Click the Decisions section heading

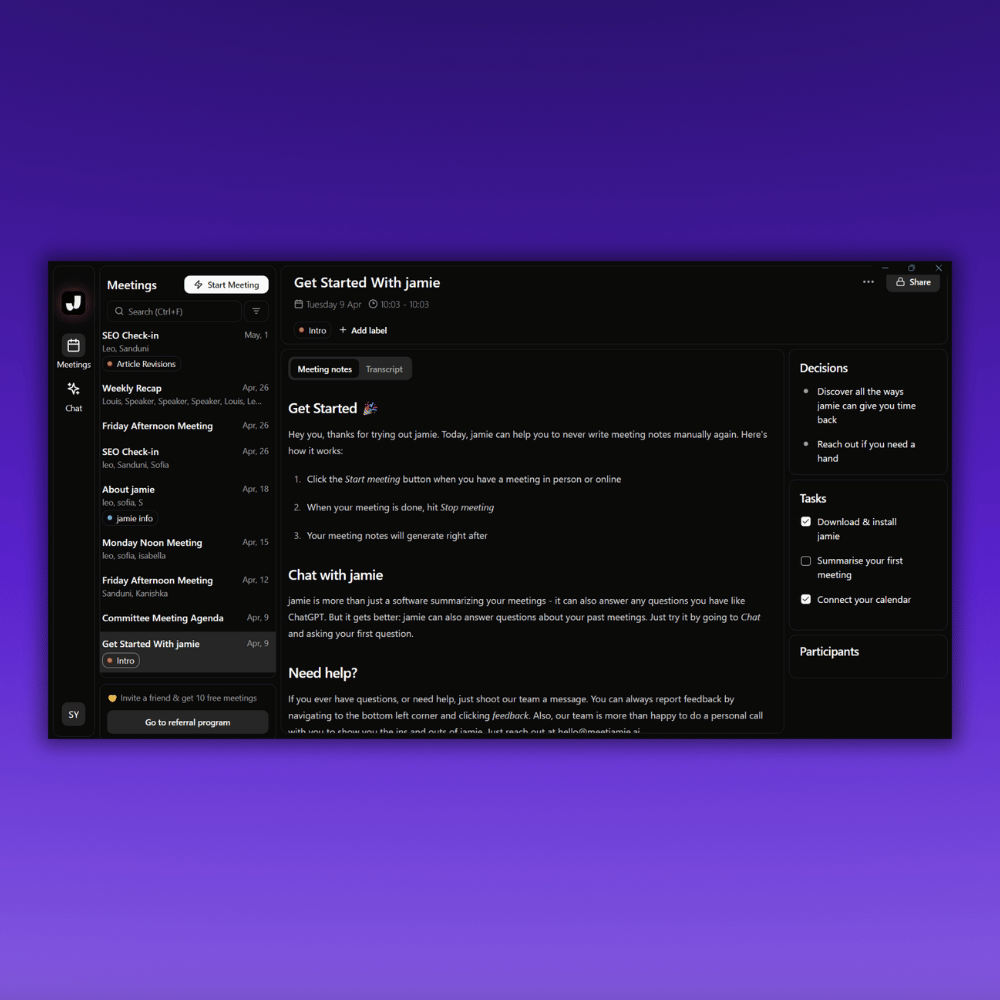tap(823, 368)
